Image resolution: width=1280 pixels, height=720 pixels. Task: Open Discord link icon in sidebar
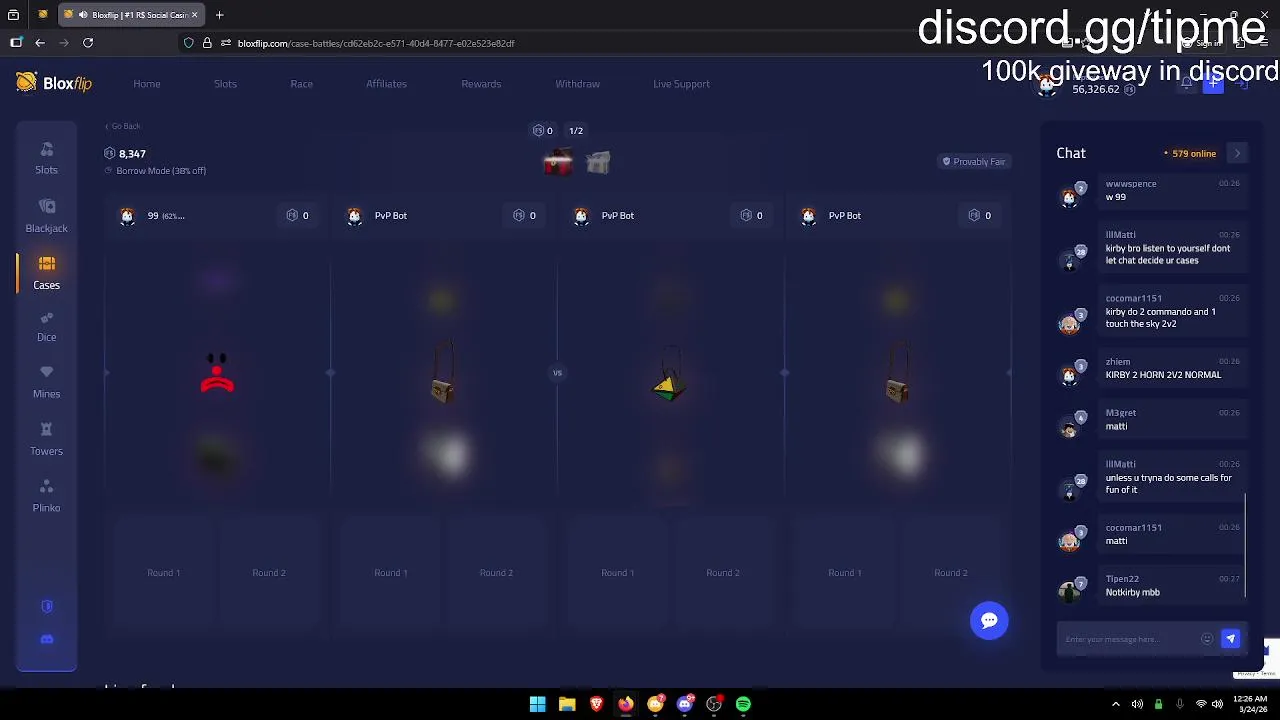[x=47, y=639]
